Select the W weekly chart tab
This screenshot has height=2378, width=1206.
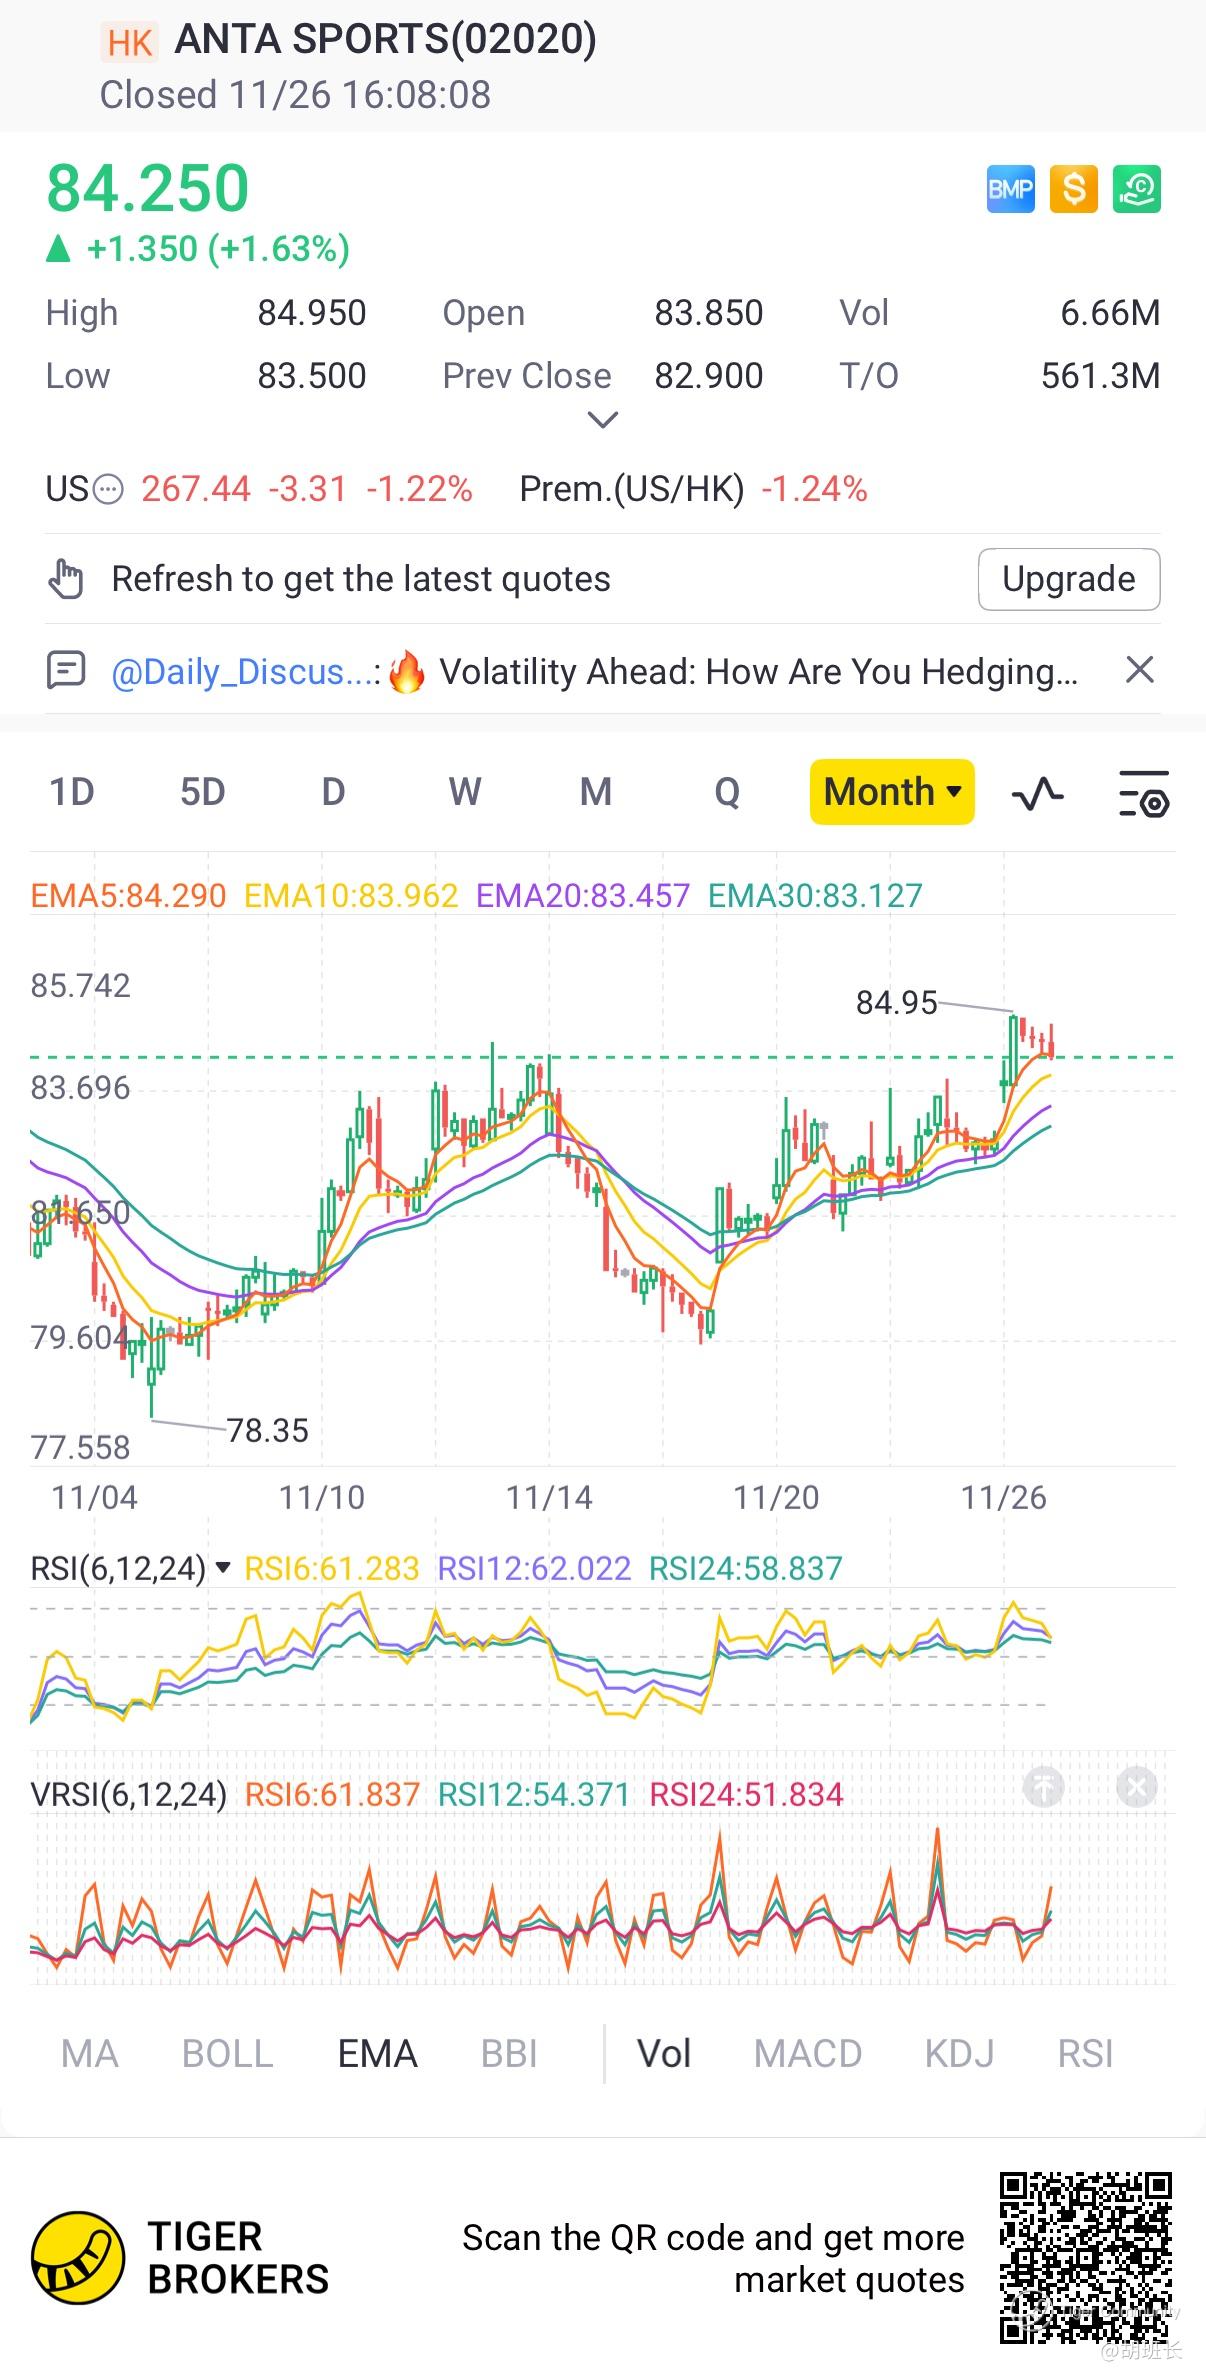tap(465, 792)
